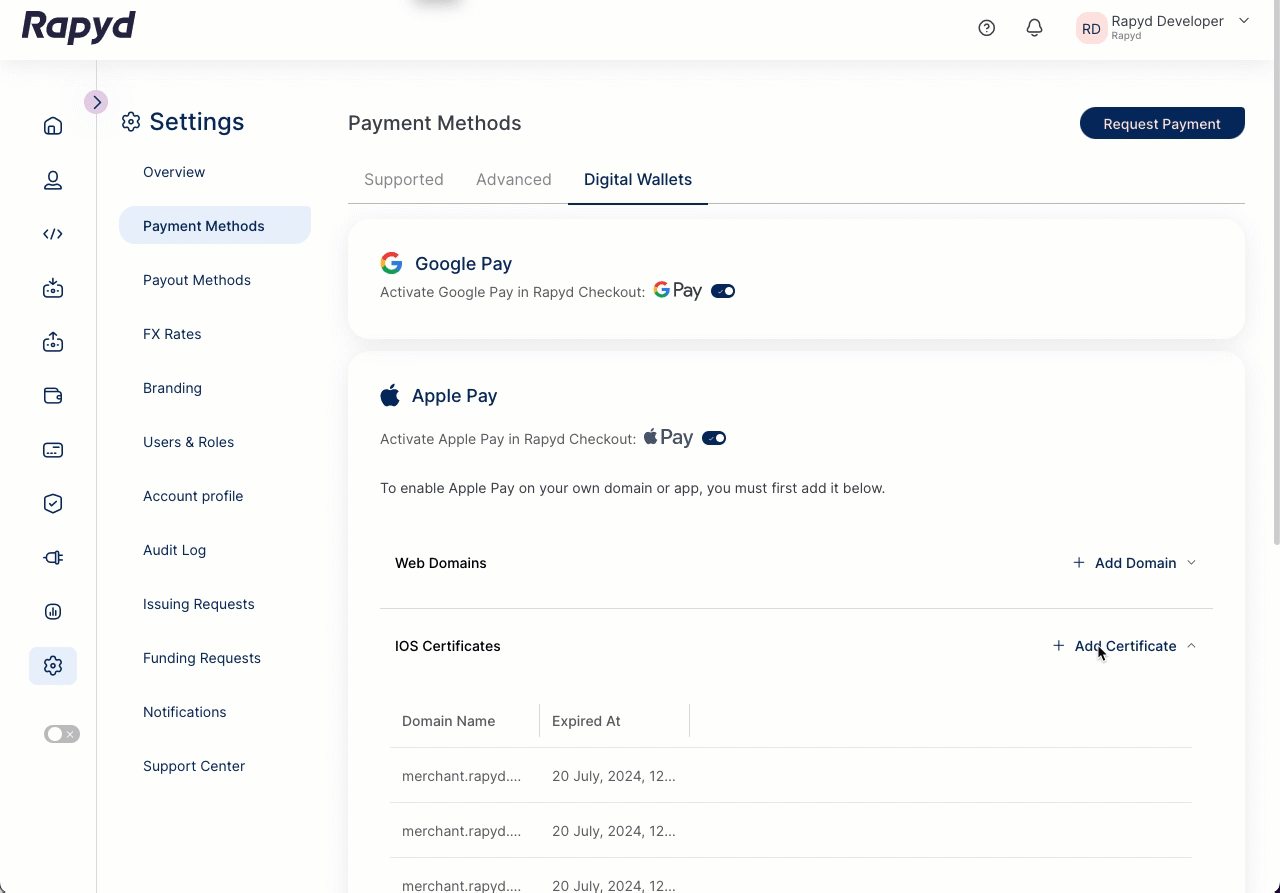Open Users & Roles settings
The width and height of the screenshot is (1280, 893).
click(x=188, y=442)
